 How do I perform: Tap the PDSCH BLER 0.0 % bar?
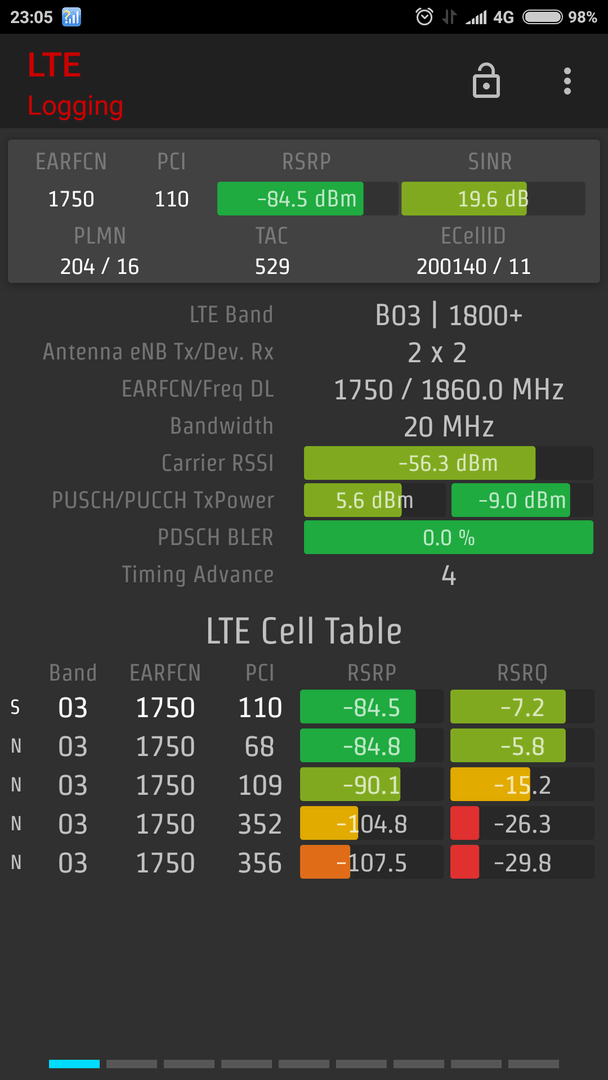tap(448, 537)
